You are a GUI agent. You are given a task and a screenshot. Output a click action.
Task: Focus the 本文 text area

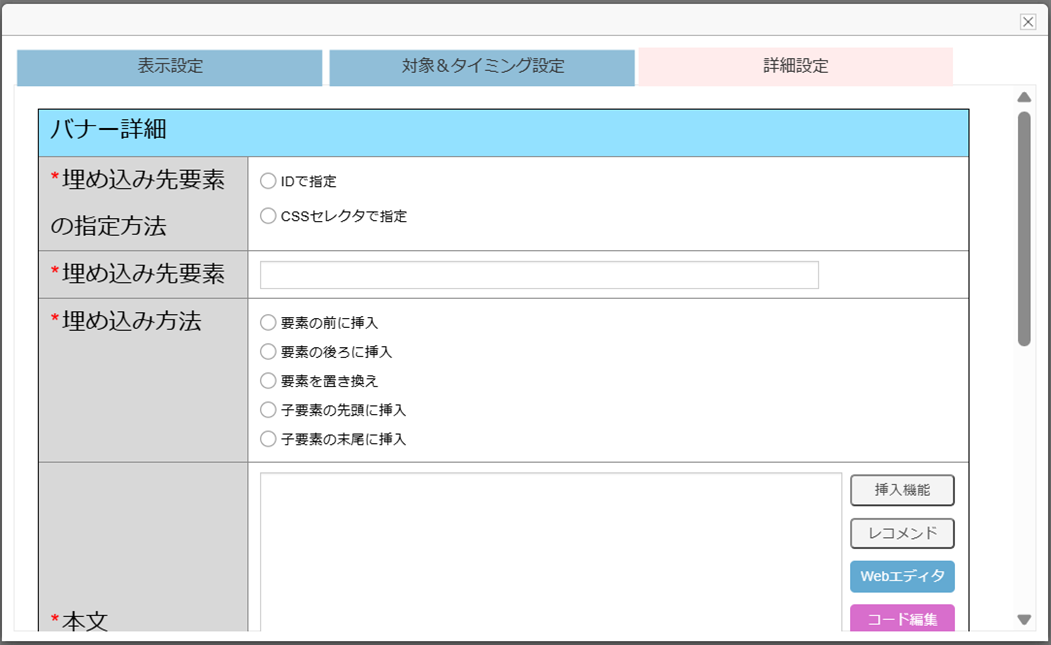pyautogui.click(x=550, y=550)
